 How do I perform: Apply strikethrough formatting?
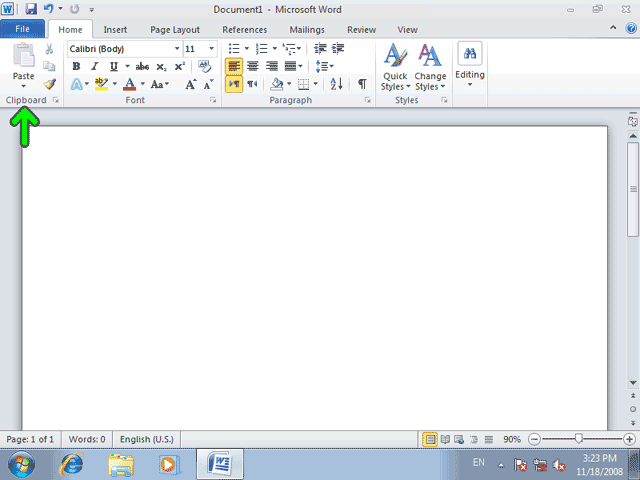coord(142,67)
